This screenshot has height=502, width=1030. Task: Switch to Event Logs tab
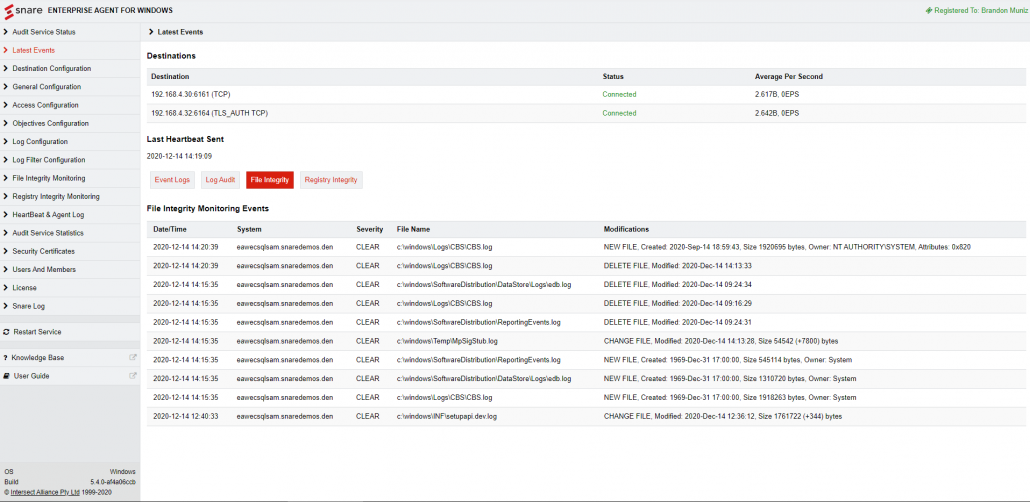click(x=171, y=180)
